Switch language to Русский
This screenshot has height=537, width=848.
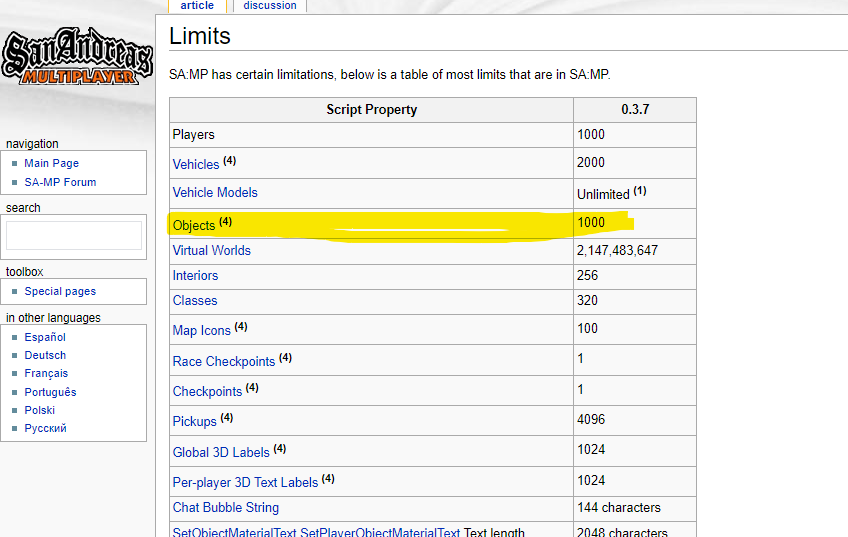45,428
